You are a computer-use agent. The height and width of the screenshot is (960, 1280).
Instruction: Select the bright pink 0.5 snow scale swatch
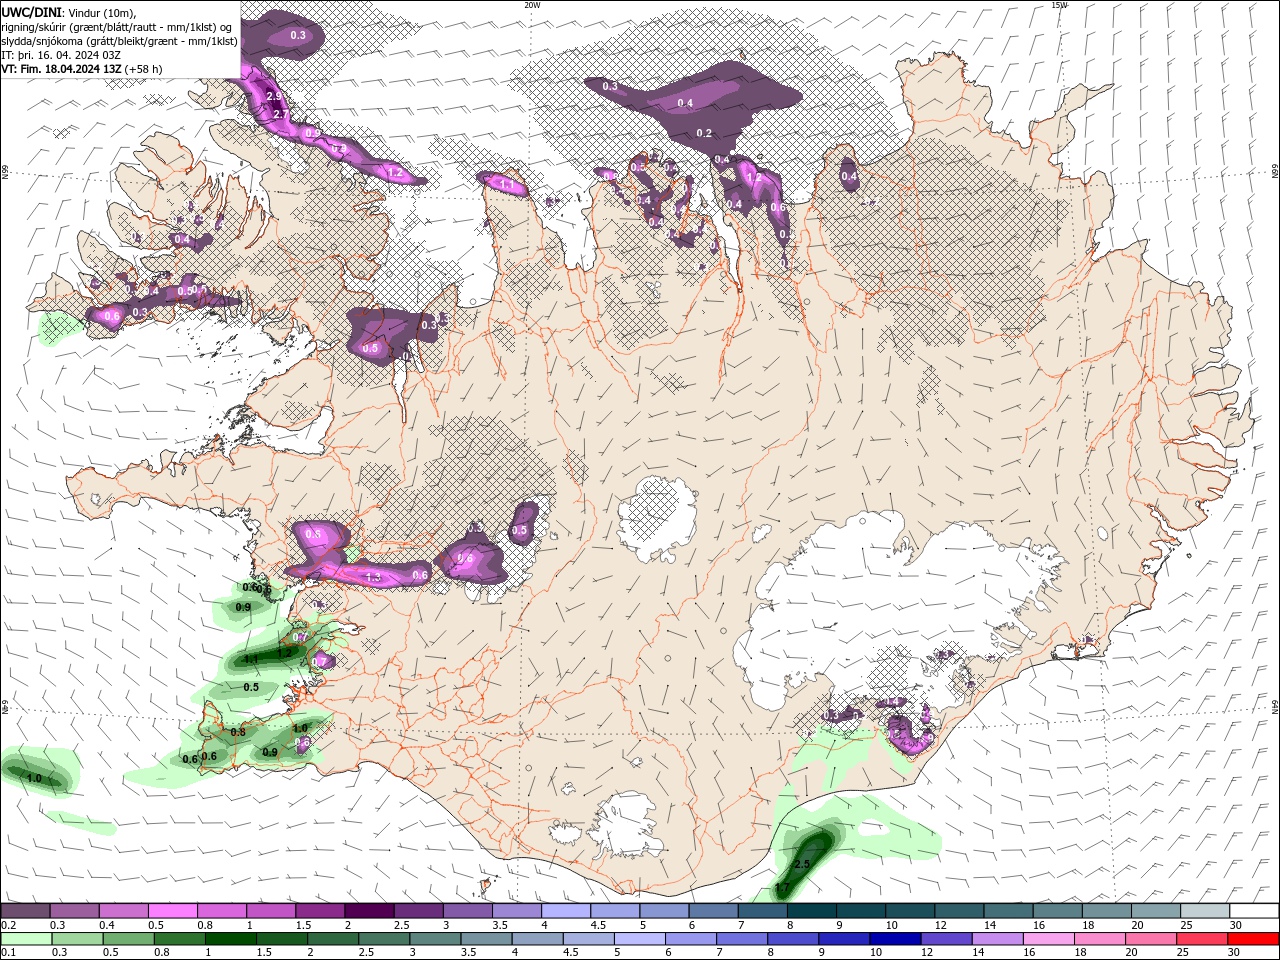172,911
